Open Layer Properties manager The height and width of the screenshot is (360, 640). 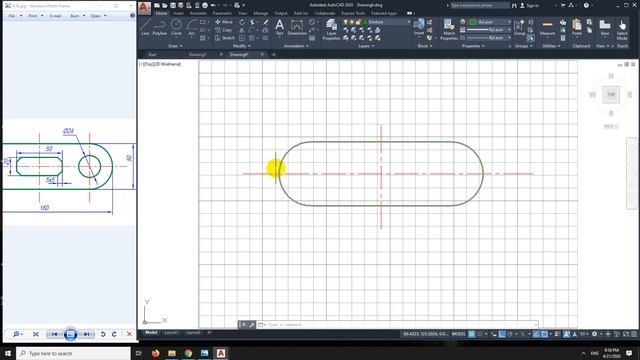point(331,29)
